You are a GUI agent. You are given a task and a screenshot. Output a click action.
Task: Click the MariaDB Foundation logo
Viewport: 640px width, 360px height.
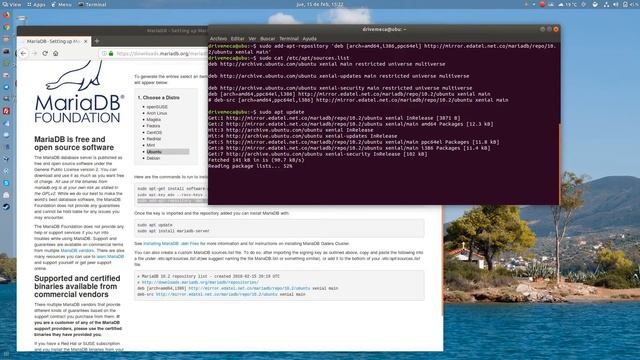coord(79,92)
